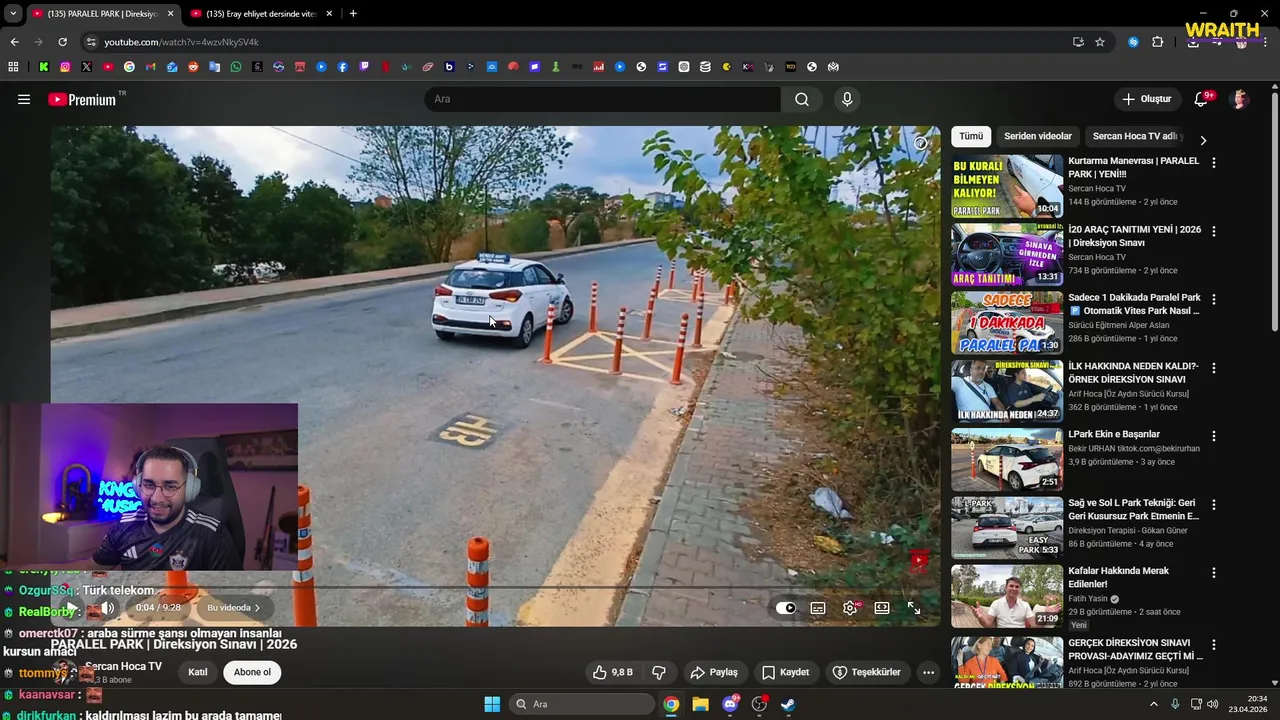Open Kurtarma Manevrası video thumbnail

pyautogui.click(x=1007, y=186)
